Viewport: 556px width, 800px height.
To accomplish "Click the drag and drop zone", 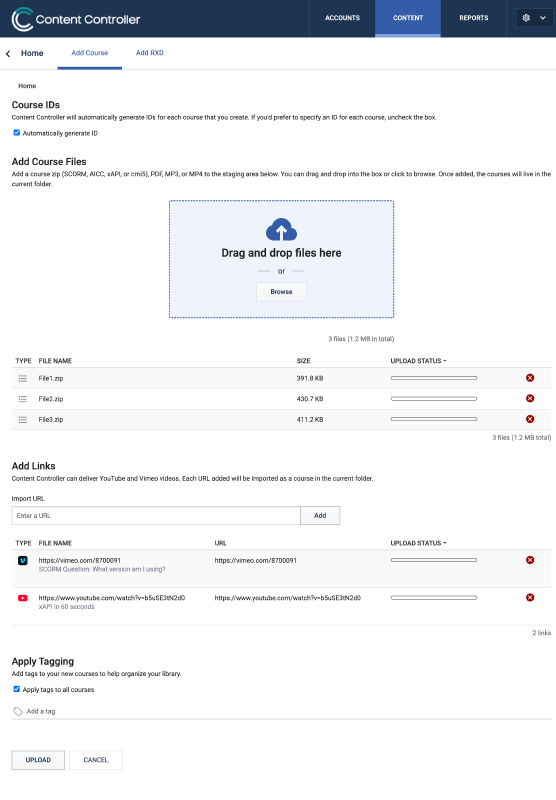I will (x=282, y=259).
